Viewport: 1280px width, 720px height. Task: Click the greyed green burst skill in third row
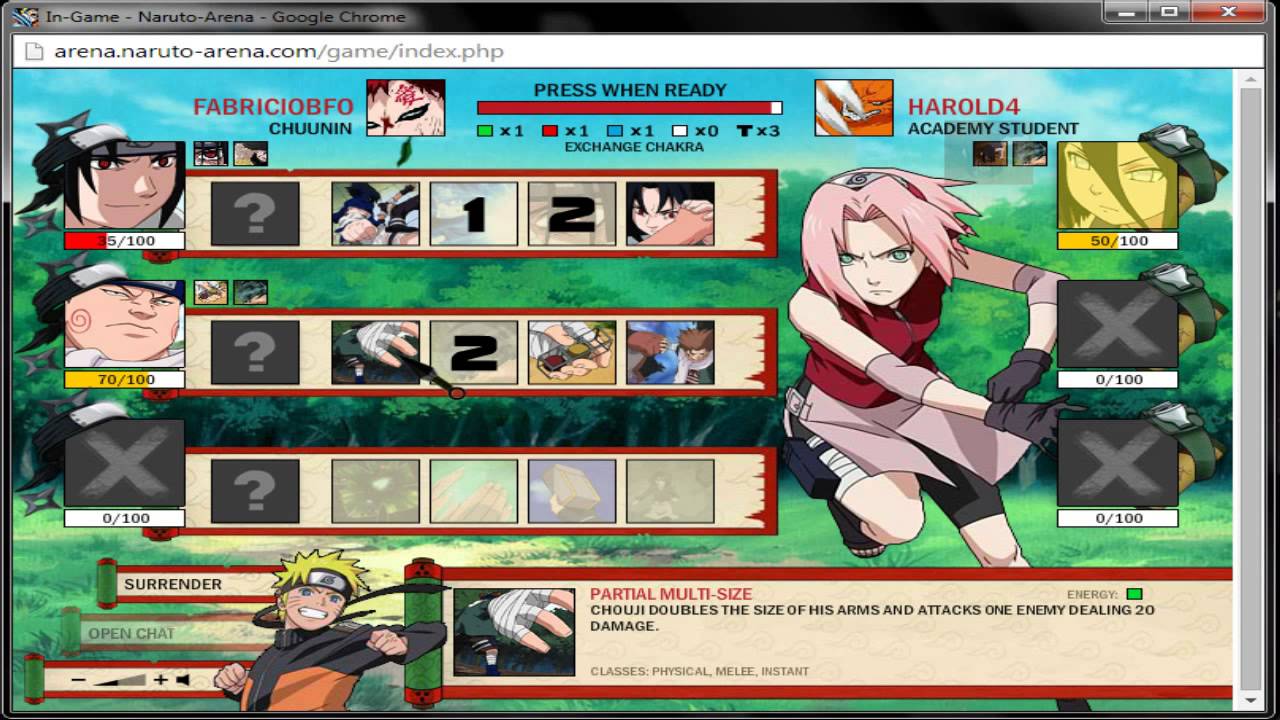tap(375, 491)
